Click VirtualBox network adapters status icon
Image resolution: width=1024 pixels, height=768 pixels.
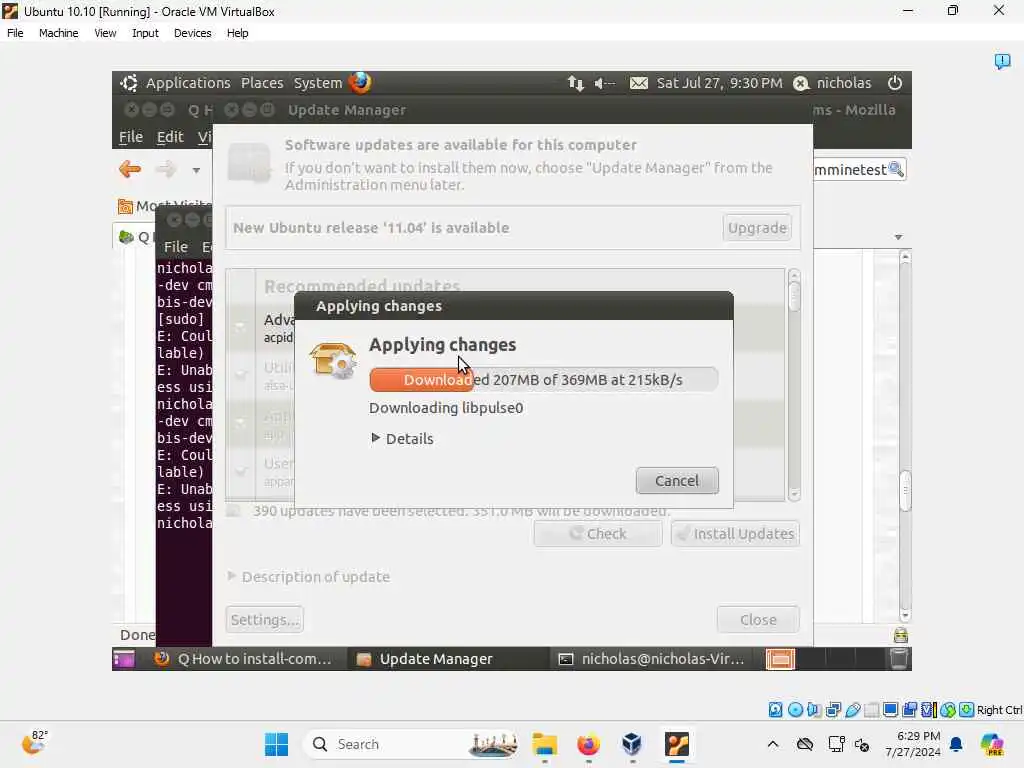coord(833,710)
